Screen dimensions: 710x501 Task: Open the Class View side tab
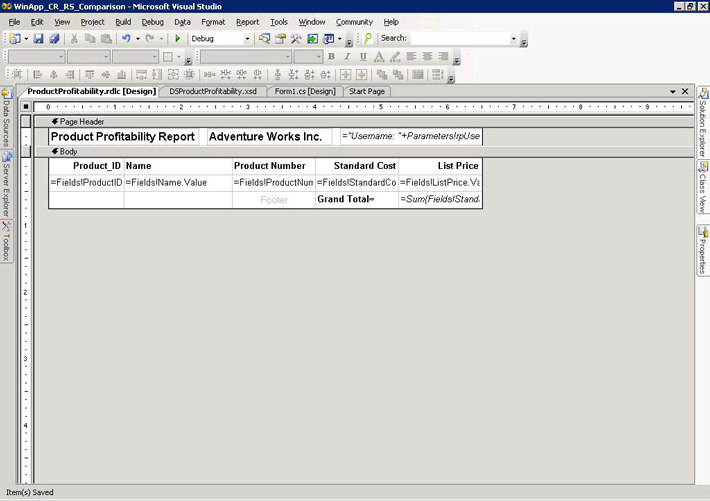pos(703,187)
